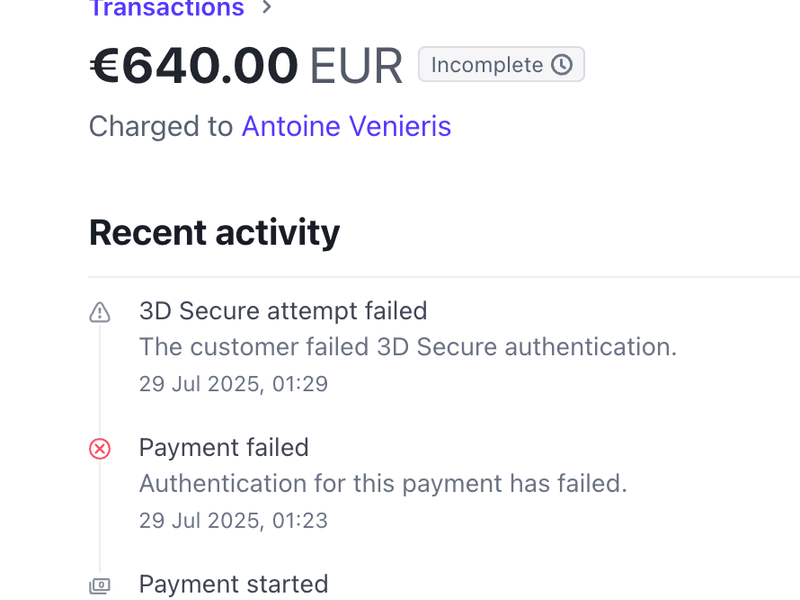
Task: Select the Payment started event title
Action: (x=233, y=584)
